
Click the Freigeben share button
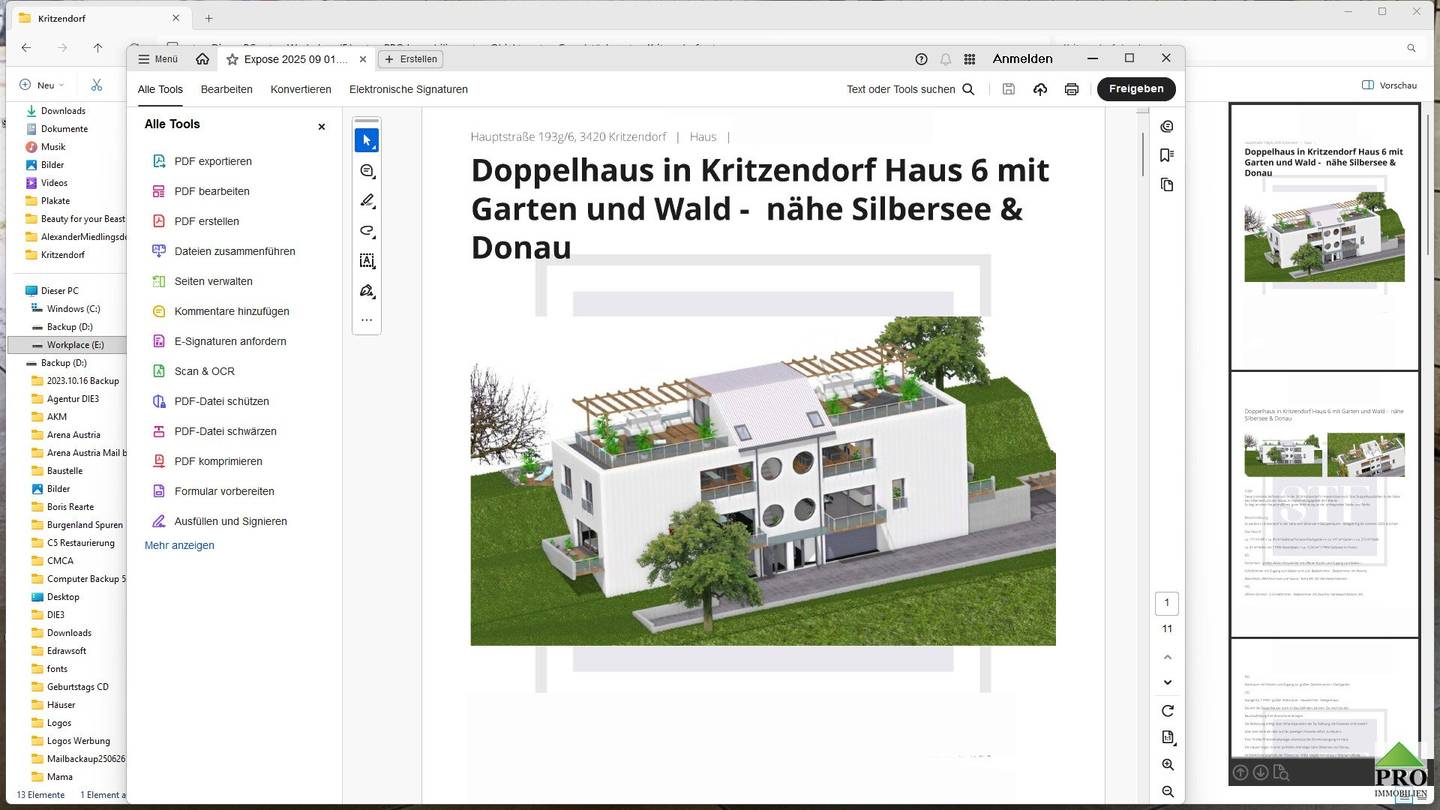click(1136, 89)
